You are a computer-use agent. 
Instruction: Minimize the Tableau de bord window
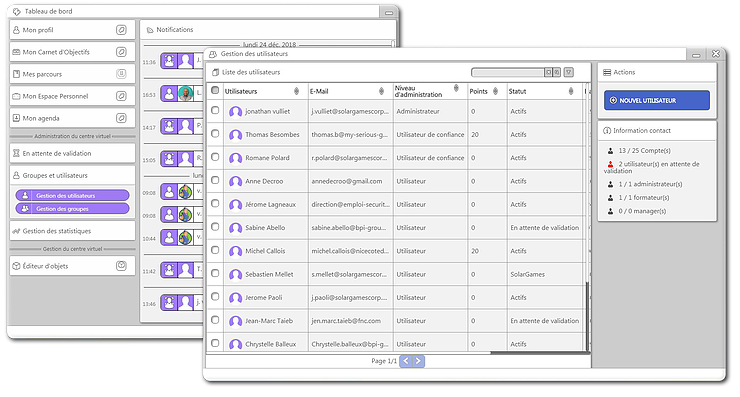pos(389,13)
